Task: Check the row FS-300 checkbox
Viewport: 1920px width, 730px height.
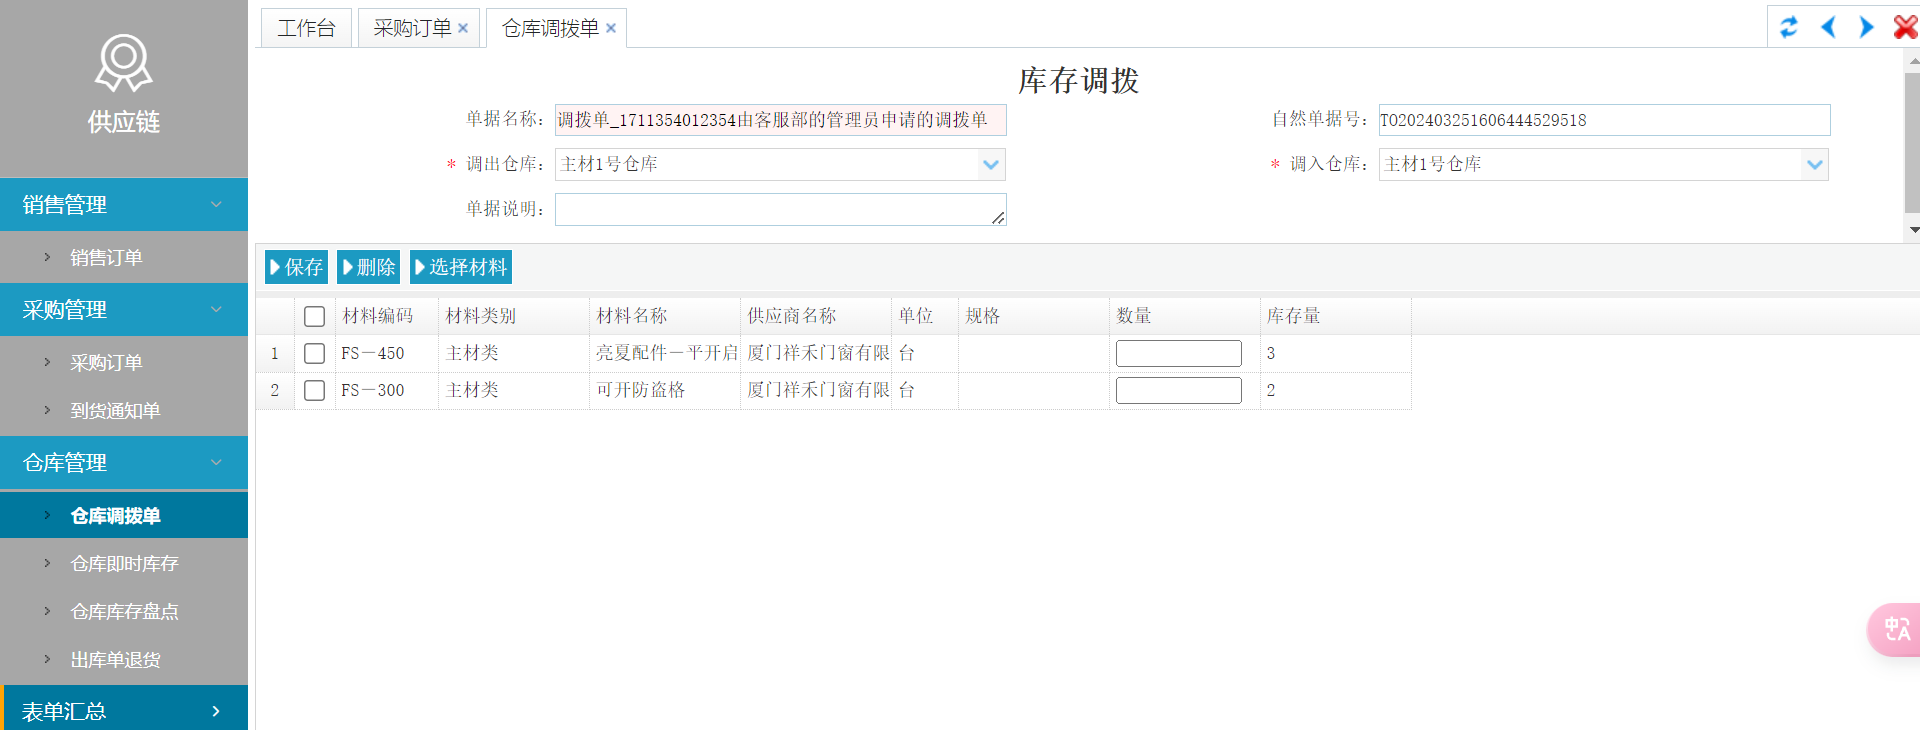Action: (314, 390)
